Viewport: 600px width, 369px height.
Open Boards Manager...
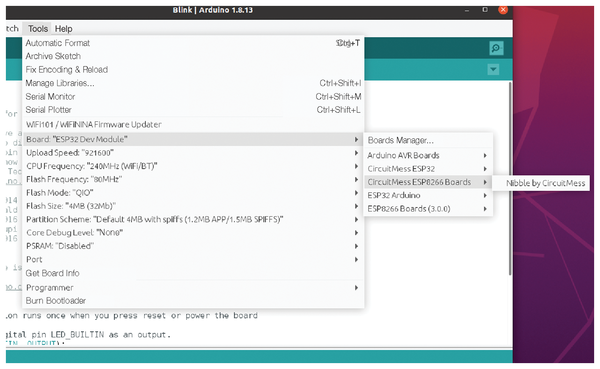pyautogui.click(x=428, y=140)
